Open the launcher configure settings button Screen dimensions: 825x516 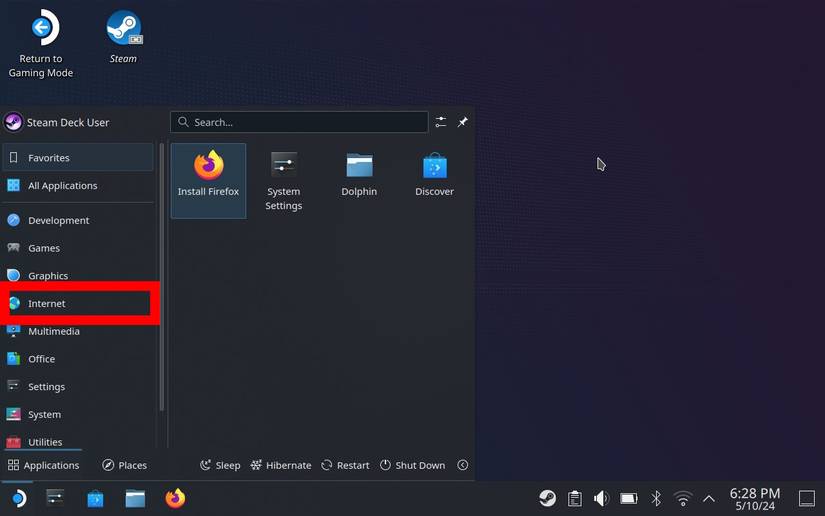click(x=441, y=122)
